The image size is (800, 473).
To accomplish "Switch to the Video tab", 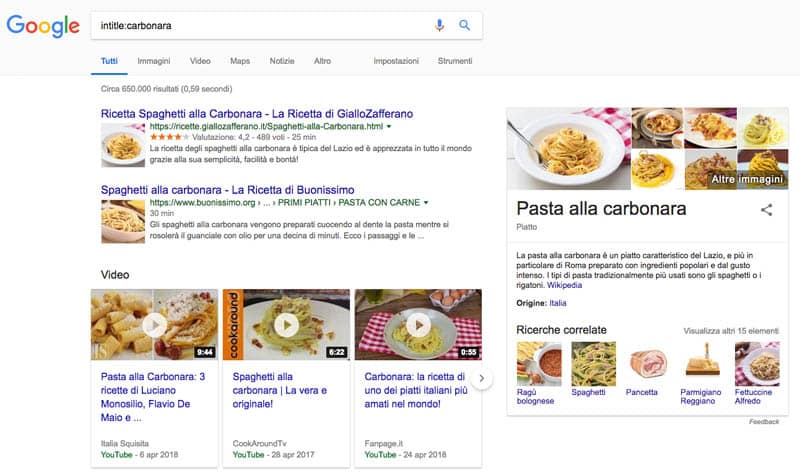I will (200, 61).
